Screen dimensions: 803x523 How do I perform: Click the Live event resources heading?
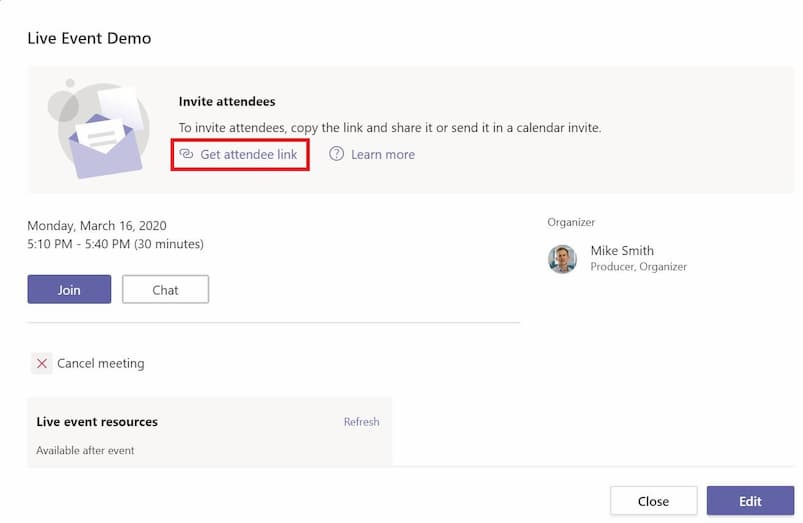tap(97, 422)
